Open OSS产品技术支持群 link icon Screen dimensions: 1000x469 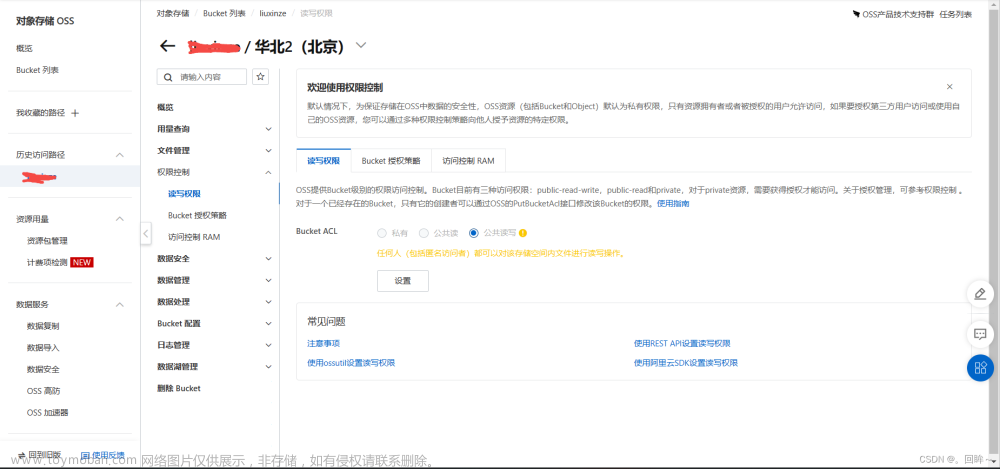[857, 14]
